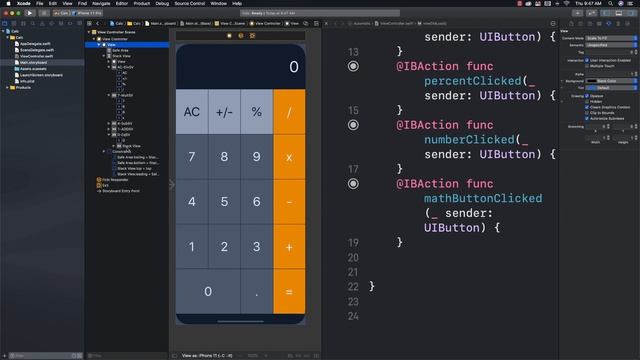Image resolution: width=640 pixels, height=360 pixels.
Task: Click the +/- calculator button on canvas
Action: pos(224,112)
